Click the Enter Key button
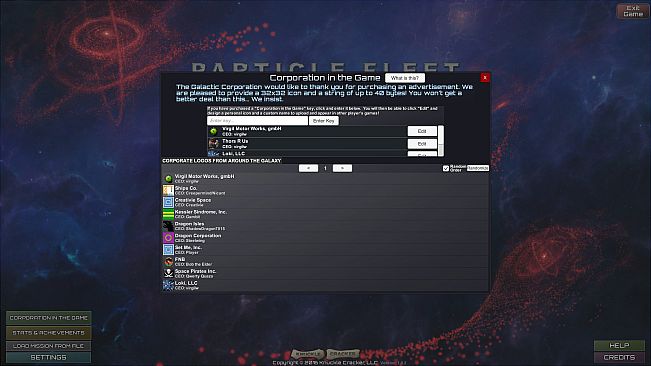The image size is (651, 366). pyautogui.click(x=324, y=121)
